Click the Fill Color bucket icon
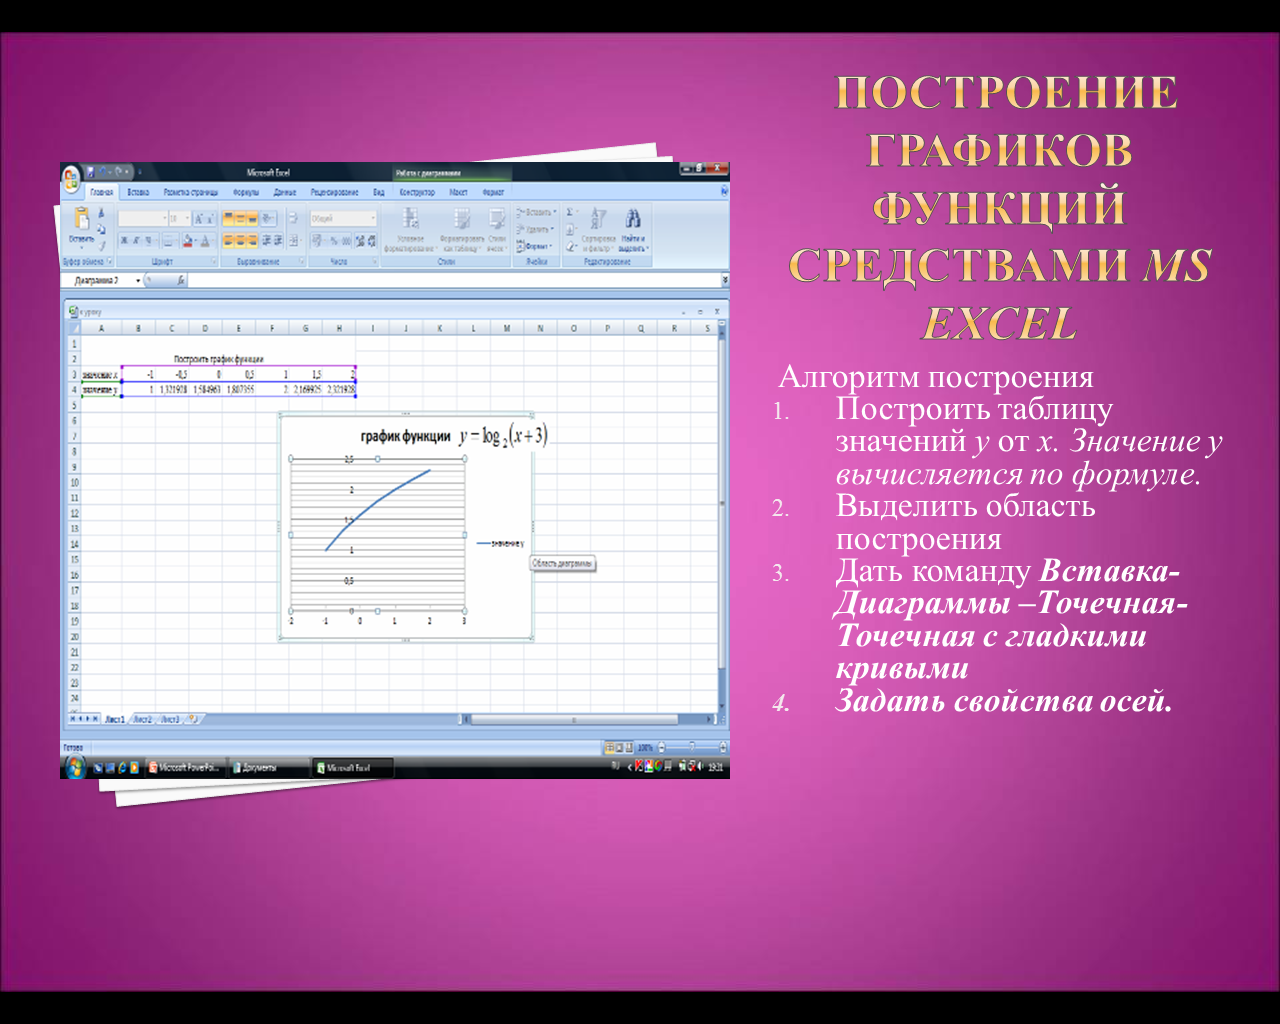This screenshot has height=1024, width=1280. [x=188, y=241]
